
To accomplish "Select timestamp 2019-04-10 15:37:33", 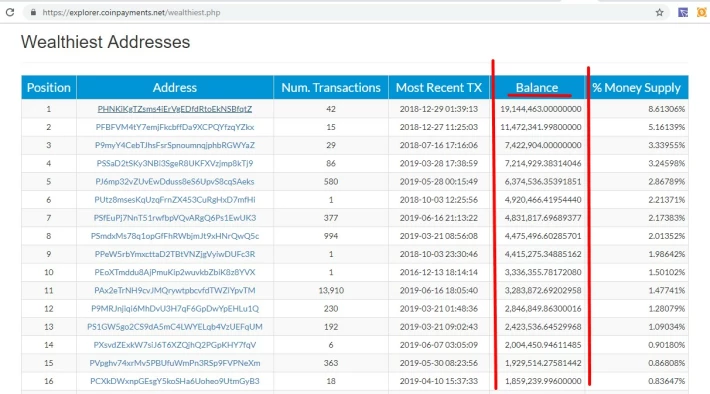I will point(439,381).
